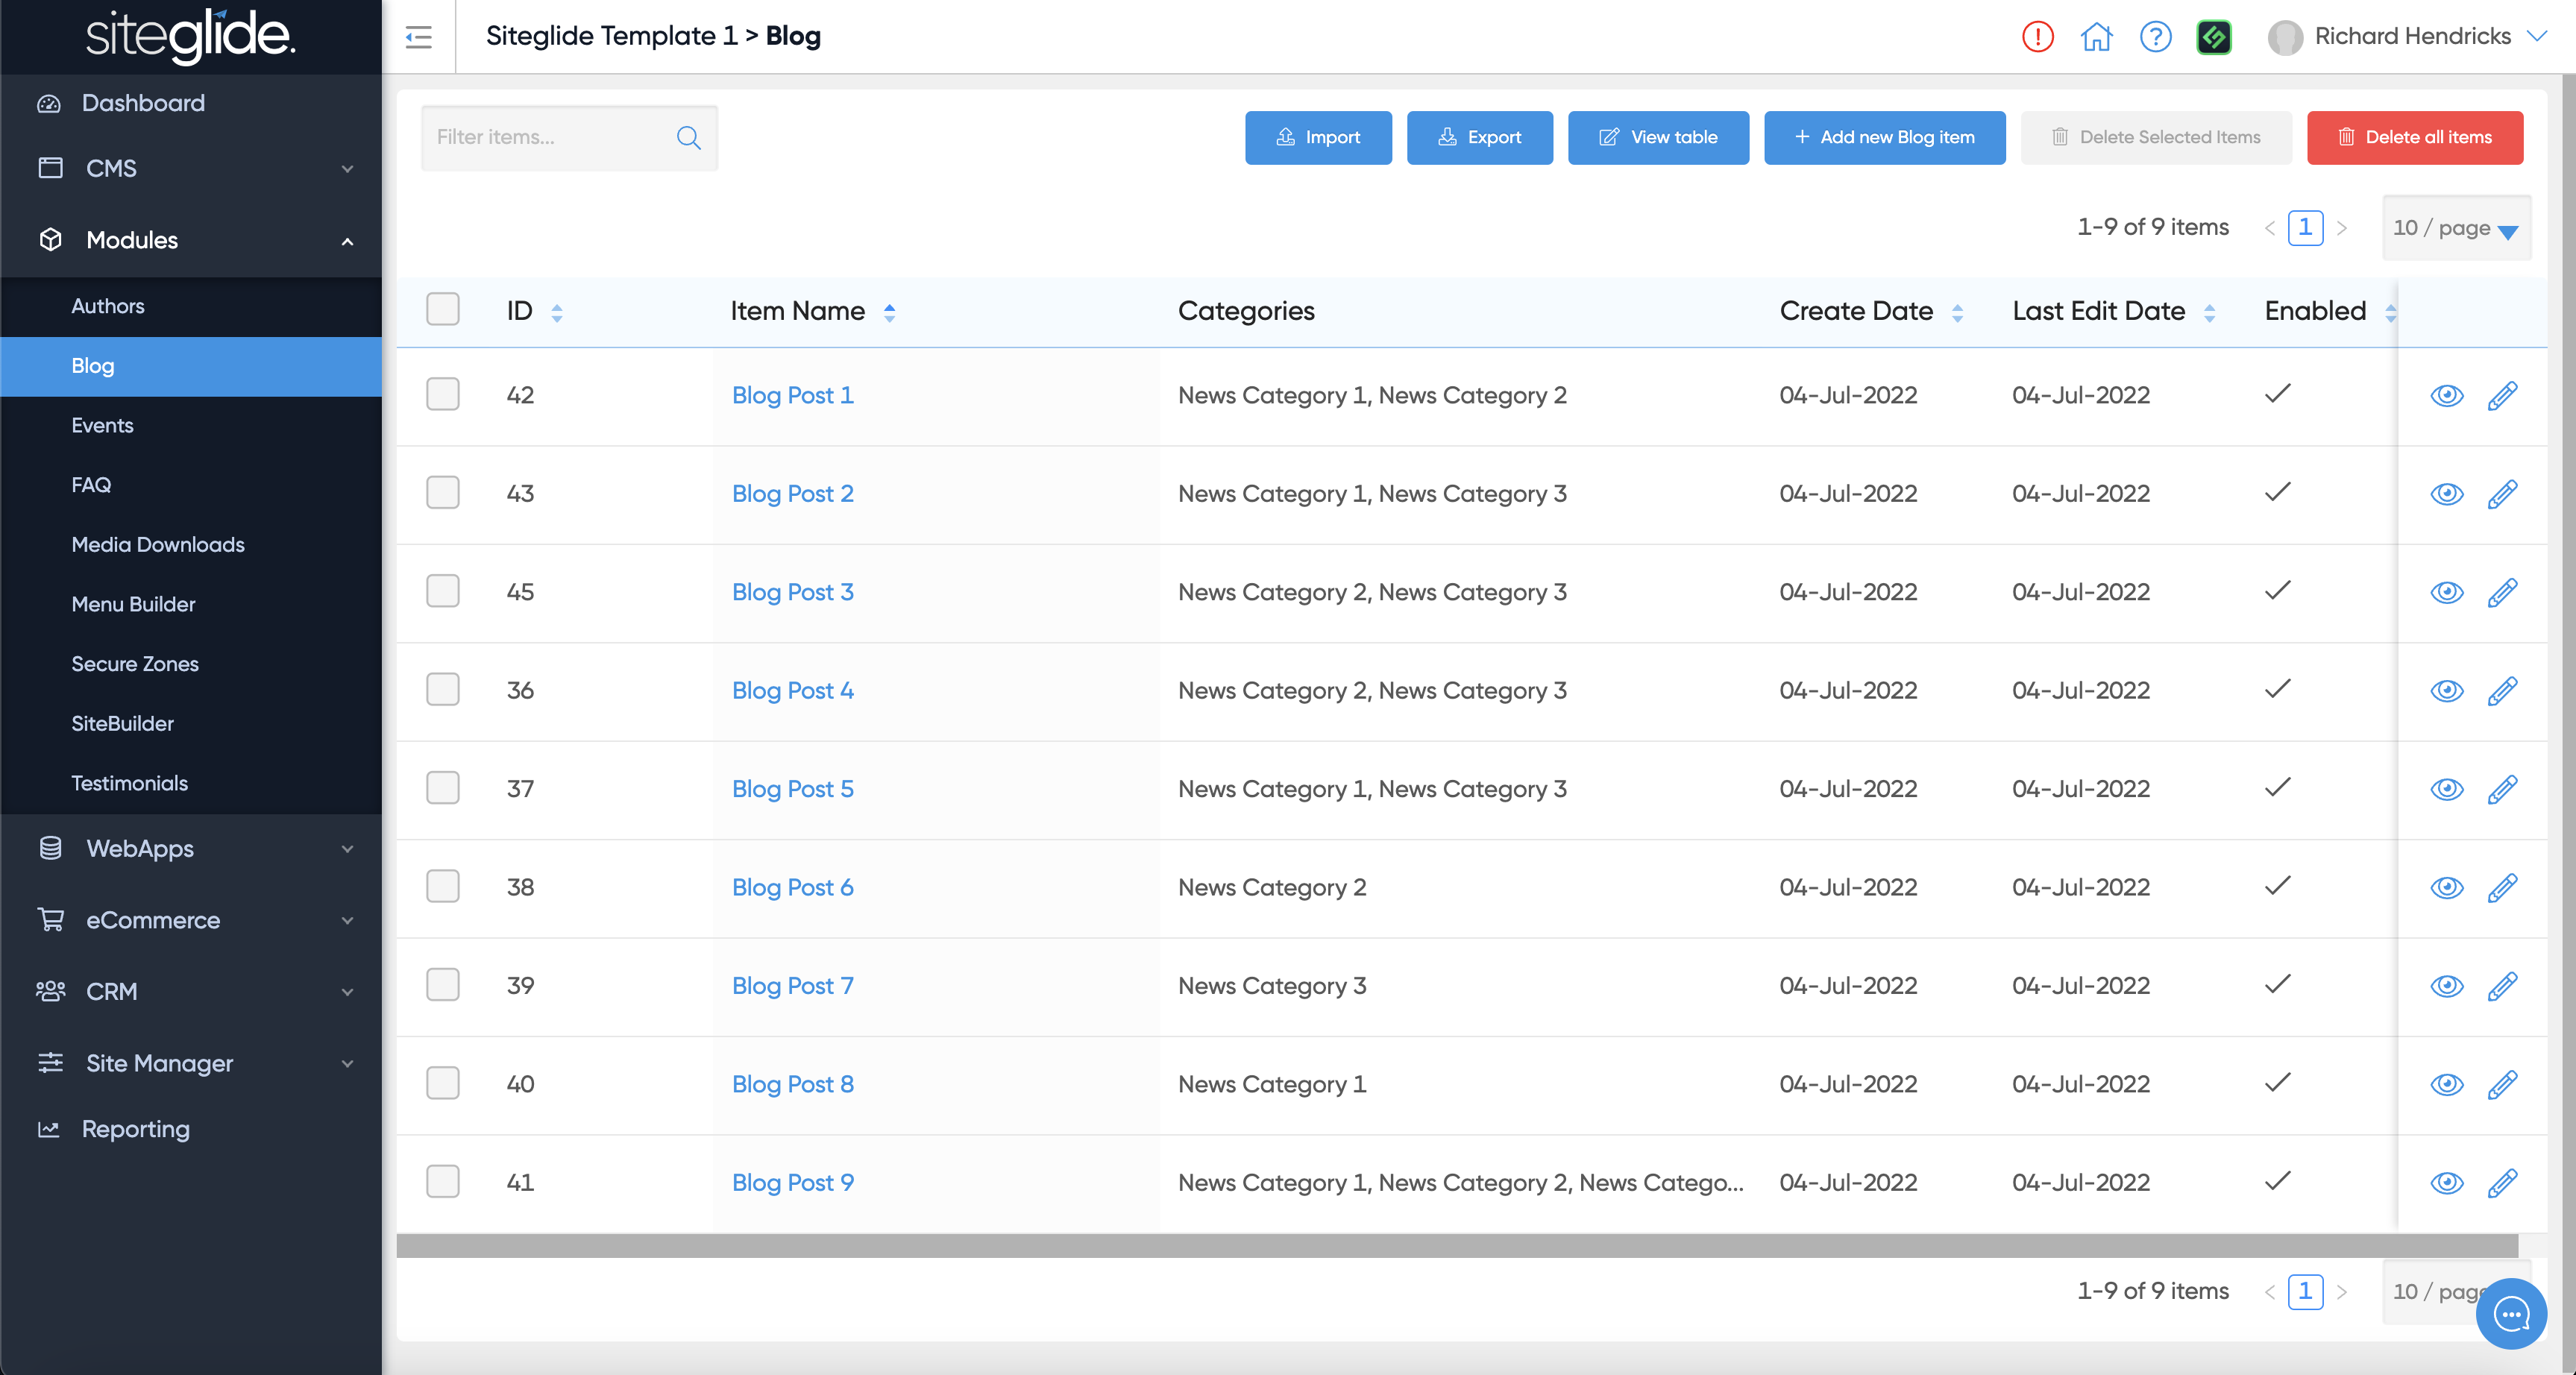This screenshot has height=1375, width=2576.
Task: Go to Testimonials in the sidebar
Action: point(129,783)
